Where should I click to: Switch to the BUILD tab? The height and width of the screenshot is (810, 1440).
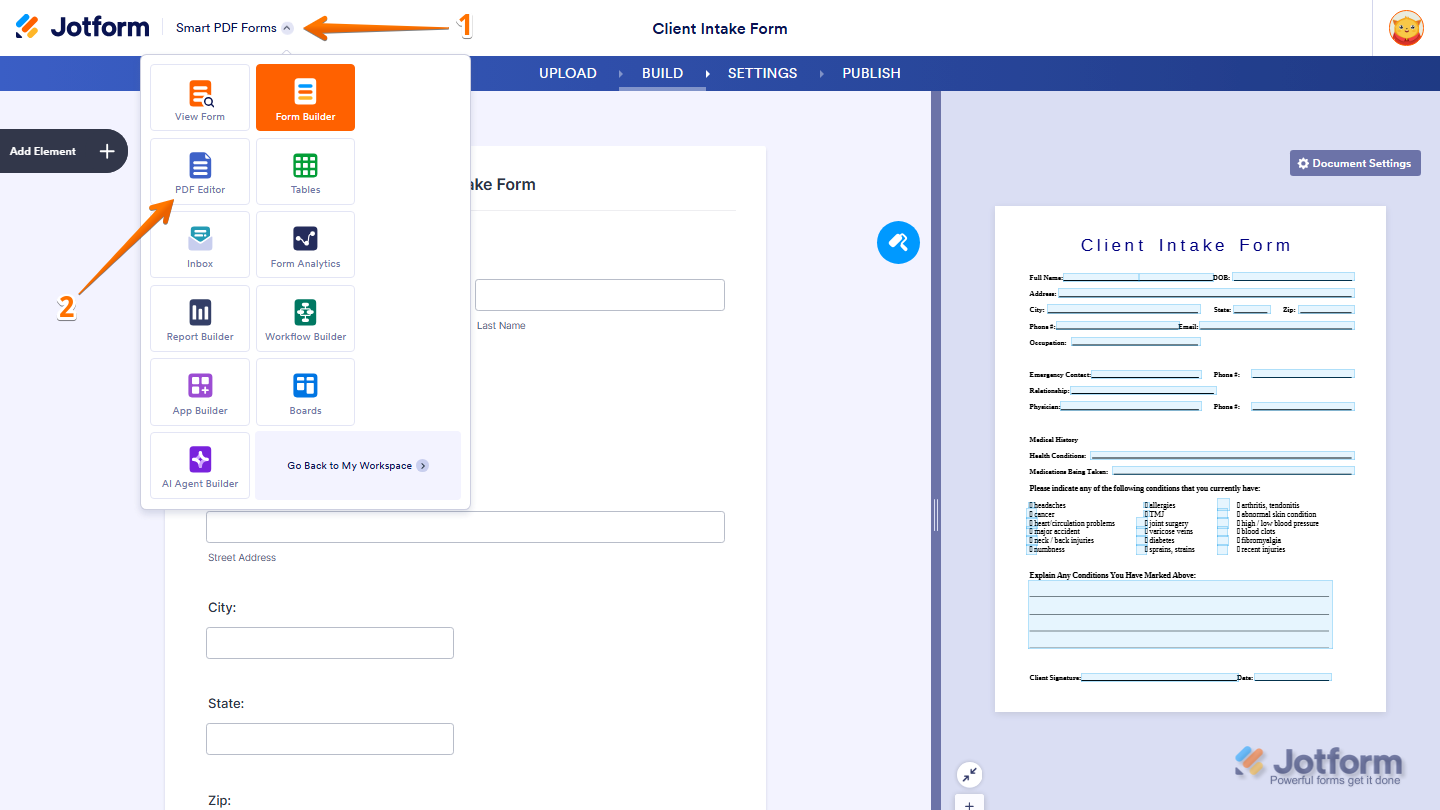[662, 73]
